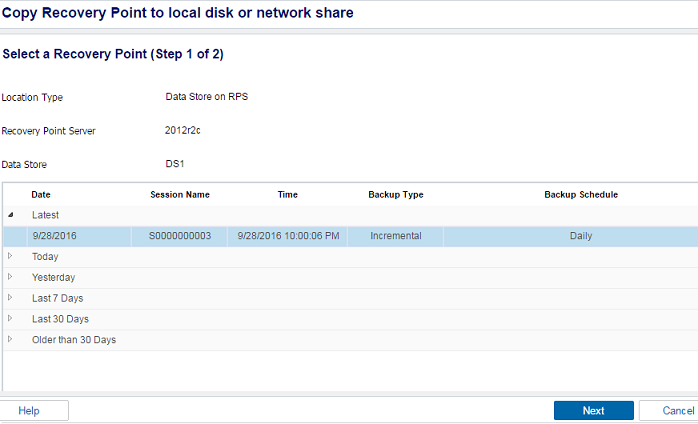Screen dimensions: 698x424
Task: Select the 9/28/2016 recovery point row
Action: point(350,236)
